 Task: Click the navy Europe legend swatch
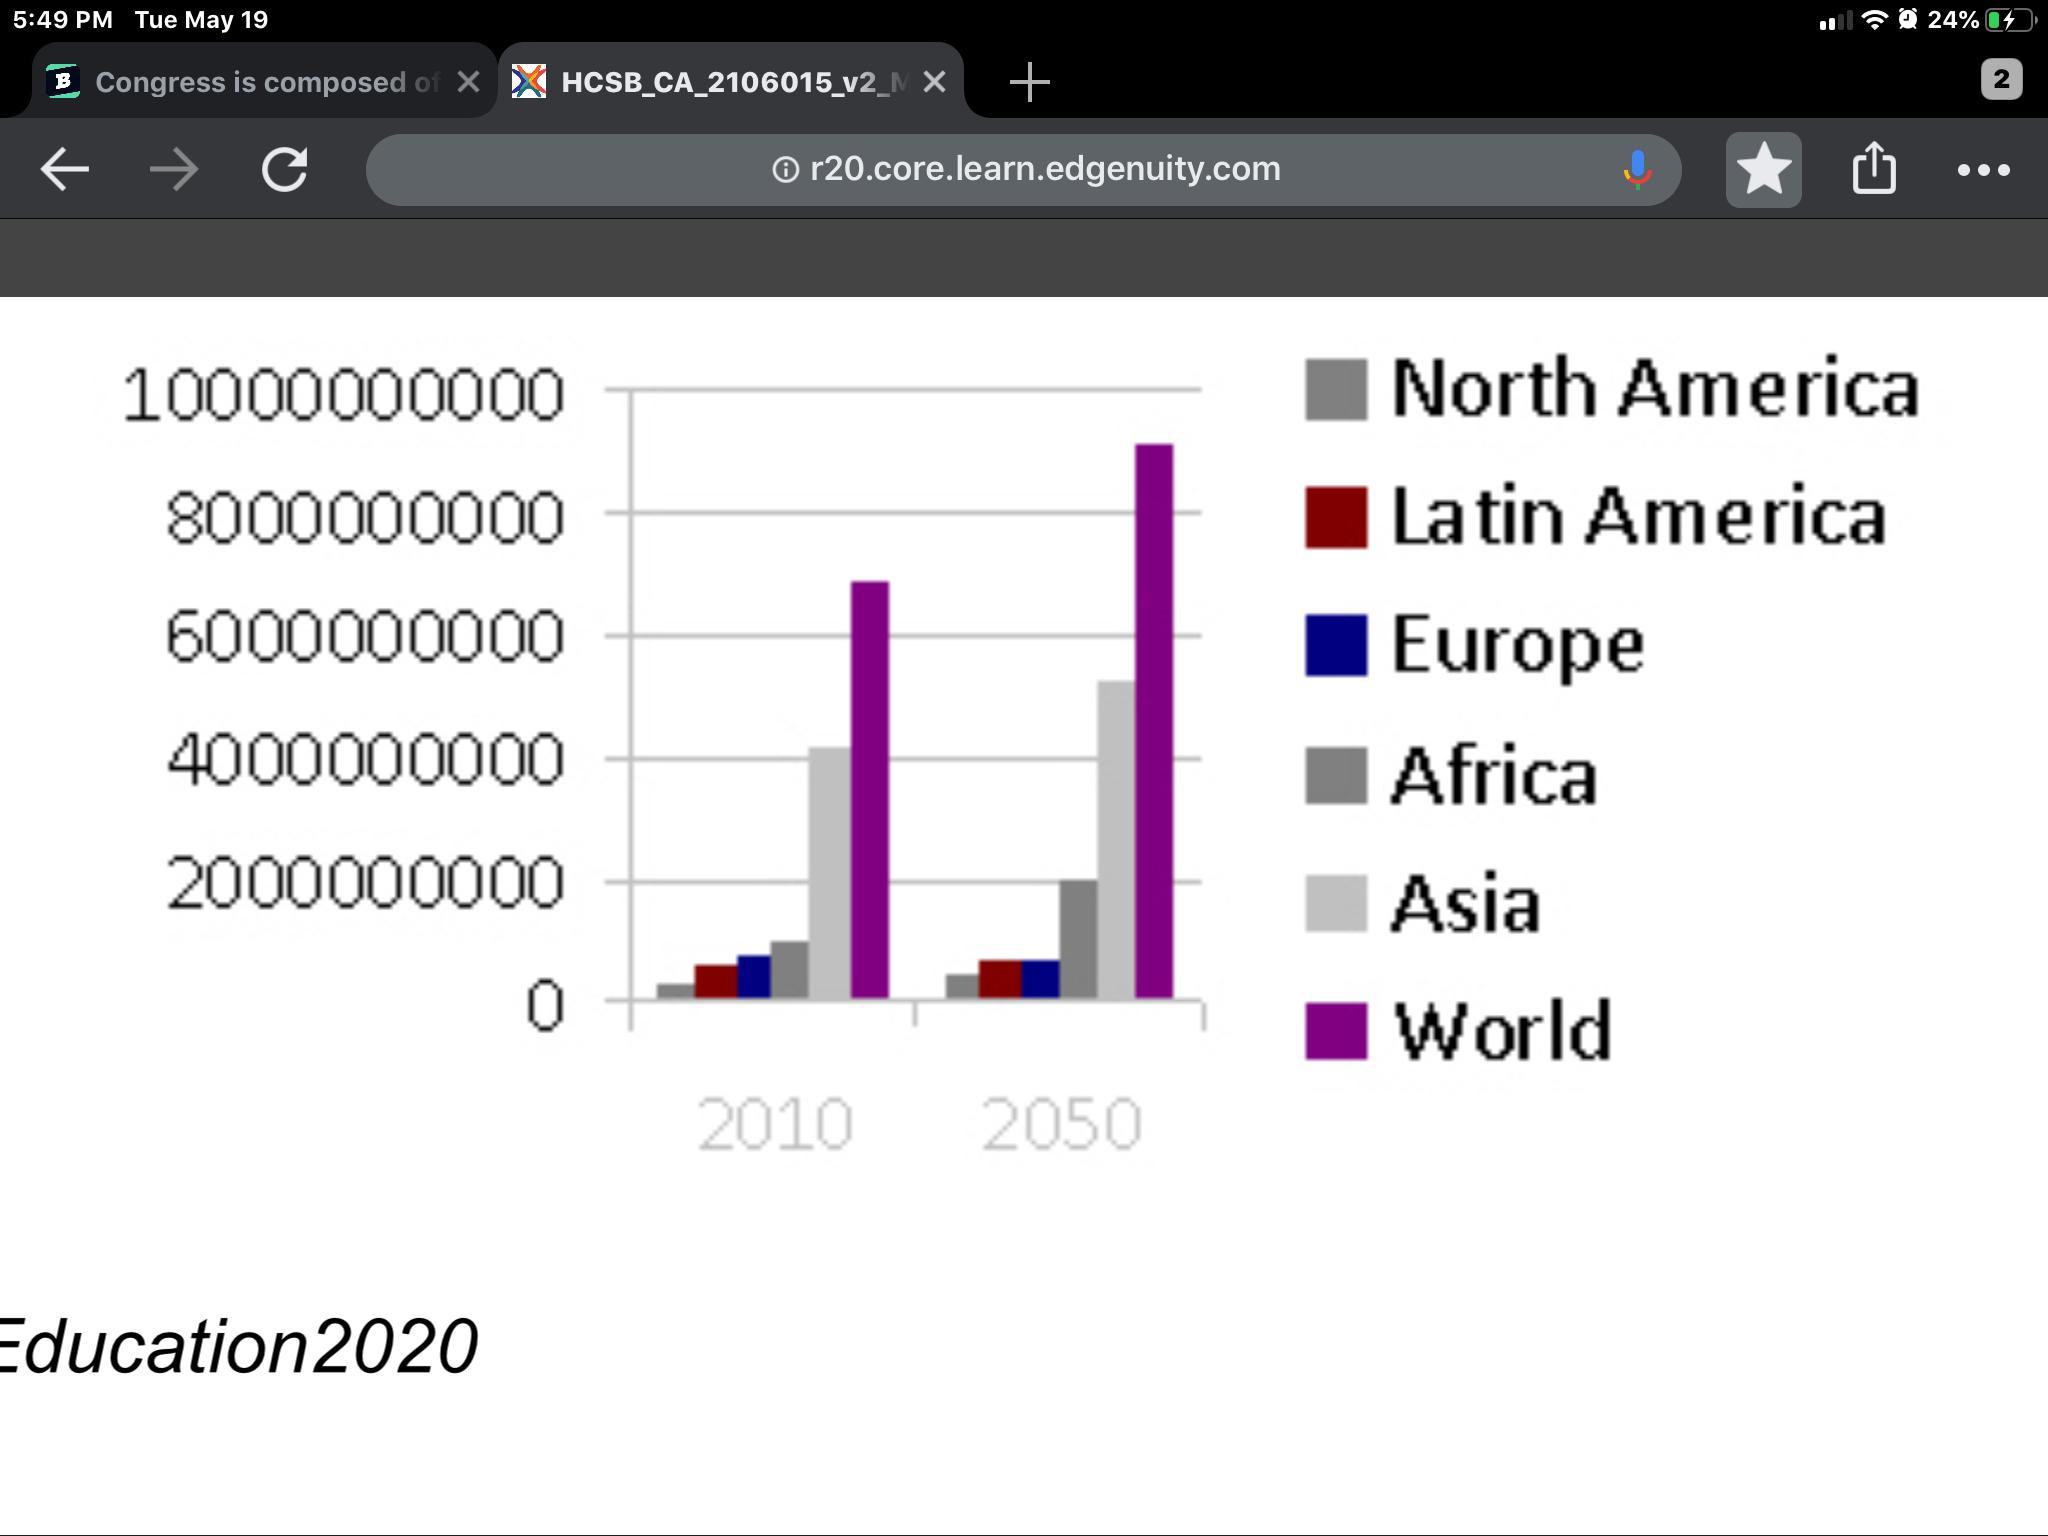pos(1336,646)
